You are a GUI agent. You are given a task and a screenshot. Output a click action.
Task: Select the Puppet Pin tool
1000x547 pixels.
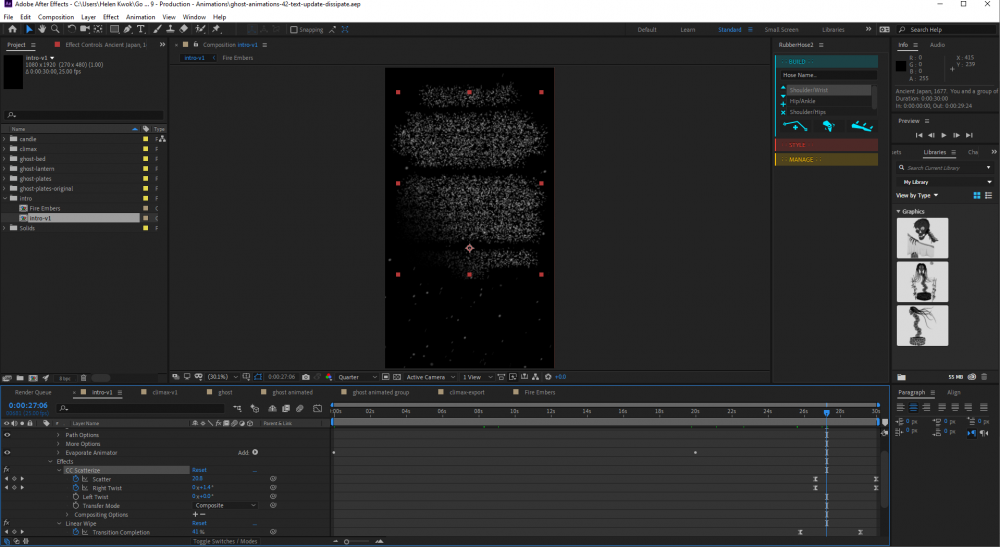217,29
